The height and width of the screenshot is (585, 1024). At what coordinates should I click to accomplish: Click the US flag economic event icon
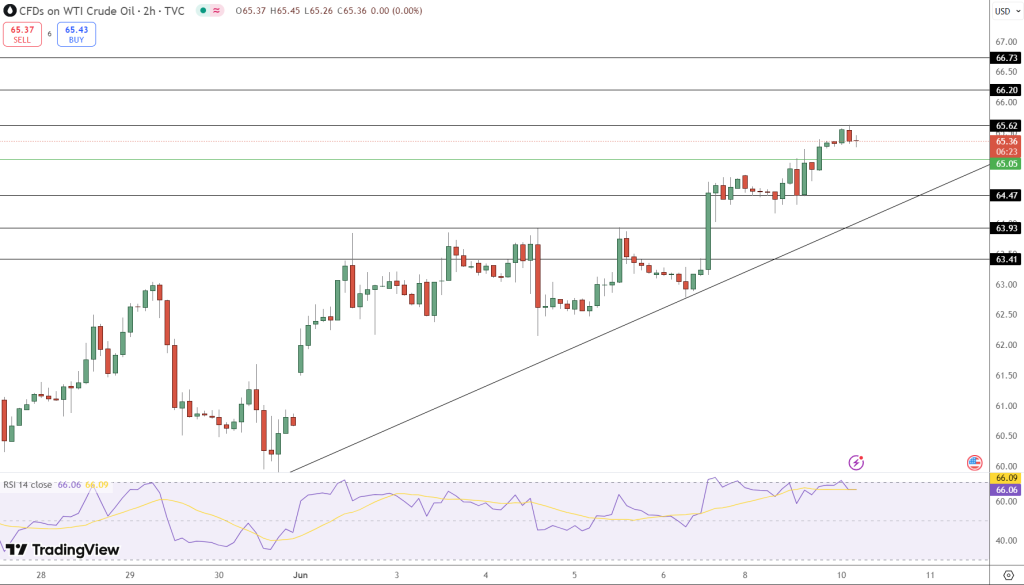pos(974,463)
